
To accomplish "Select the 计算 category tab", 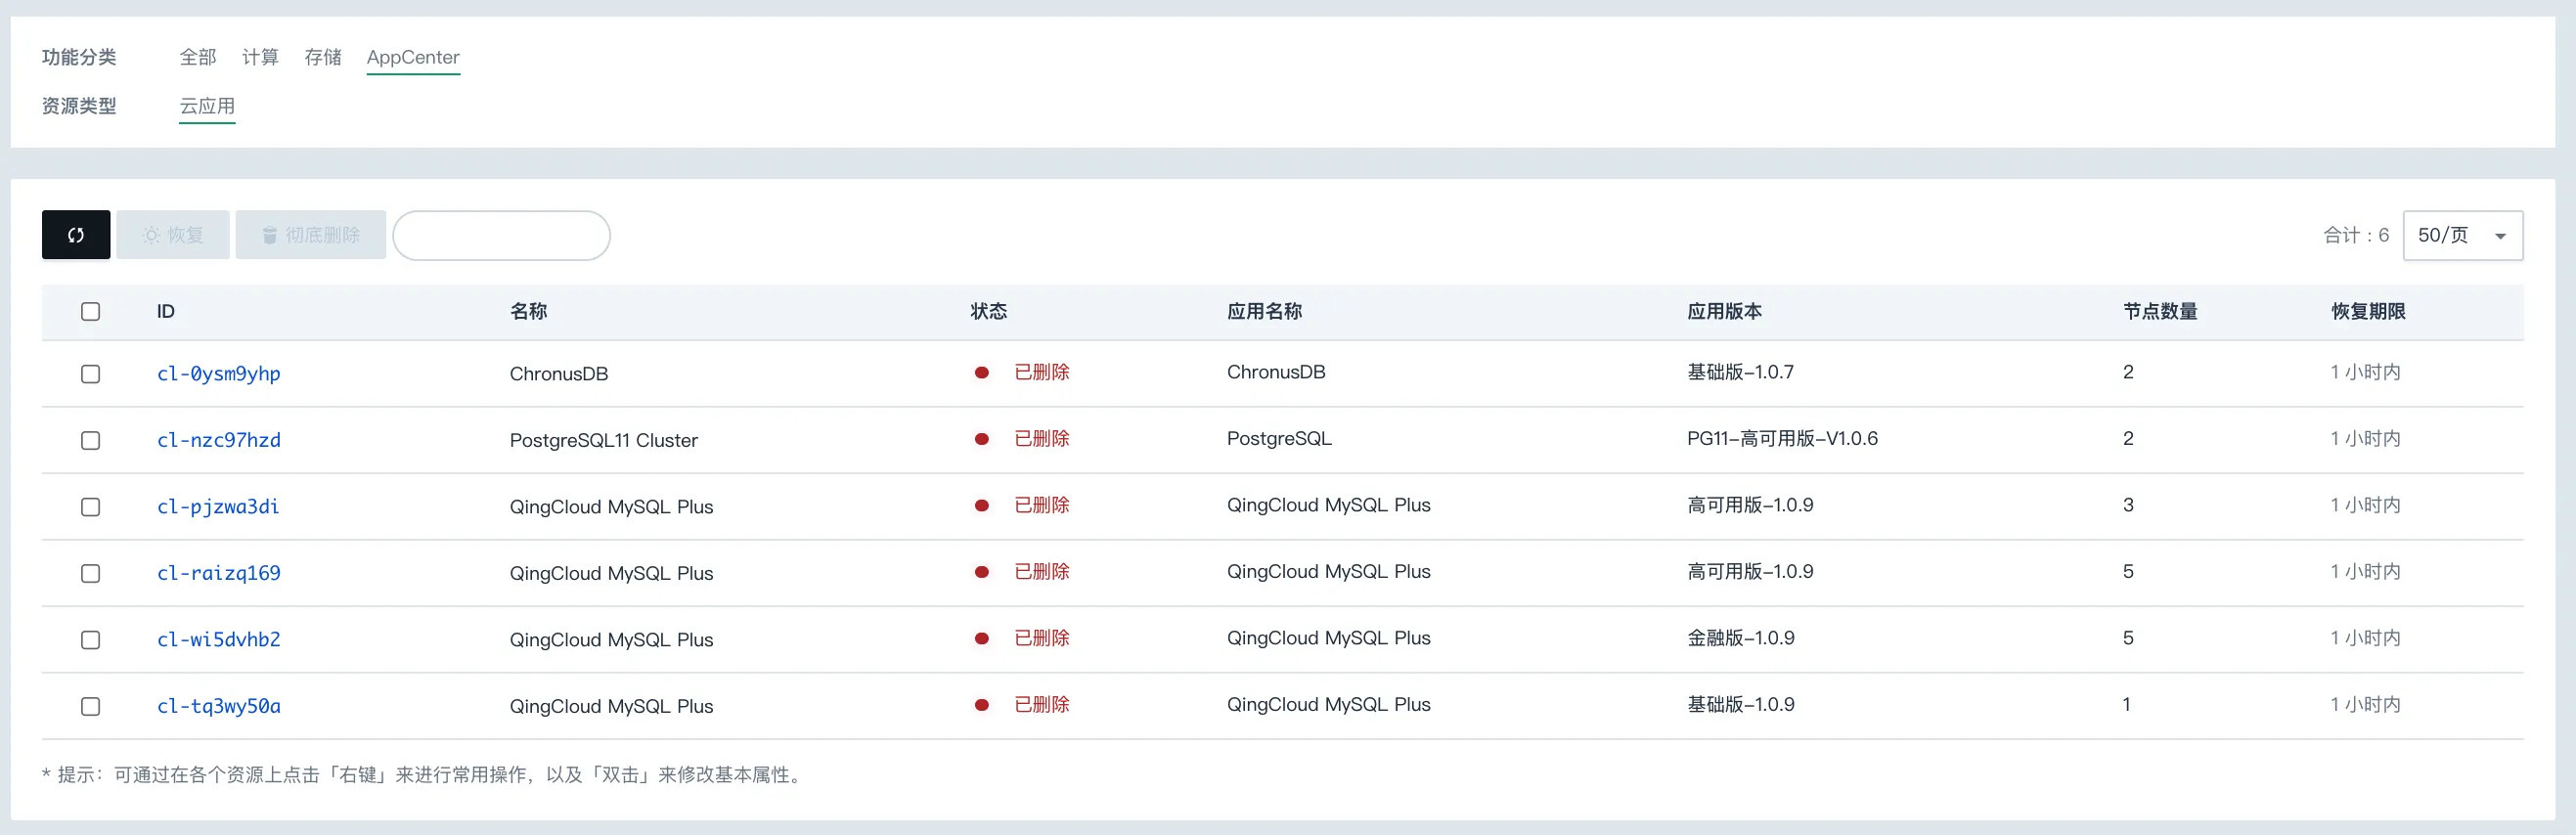I will click(260, 57).
